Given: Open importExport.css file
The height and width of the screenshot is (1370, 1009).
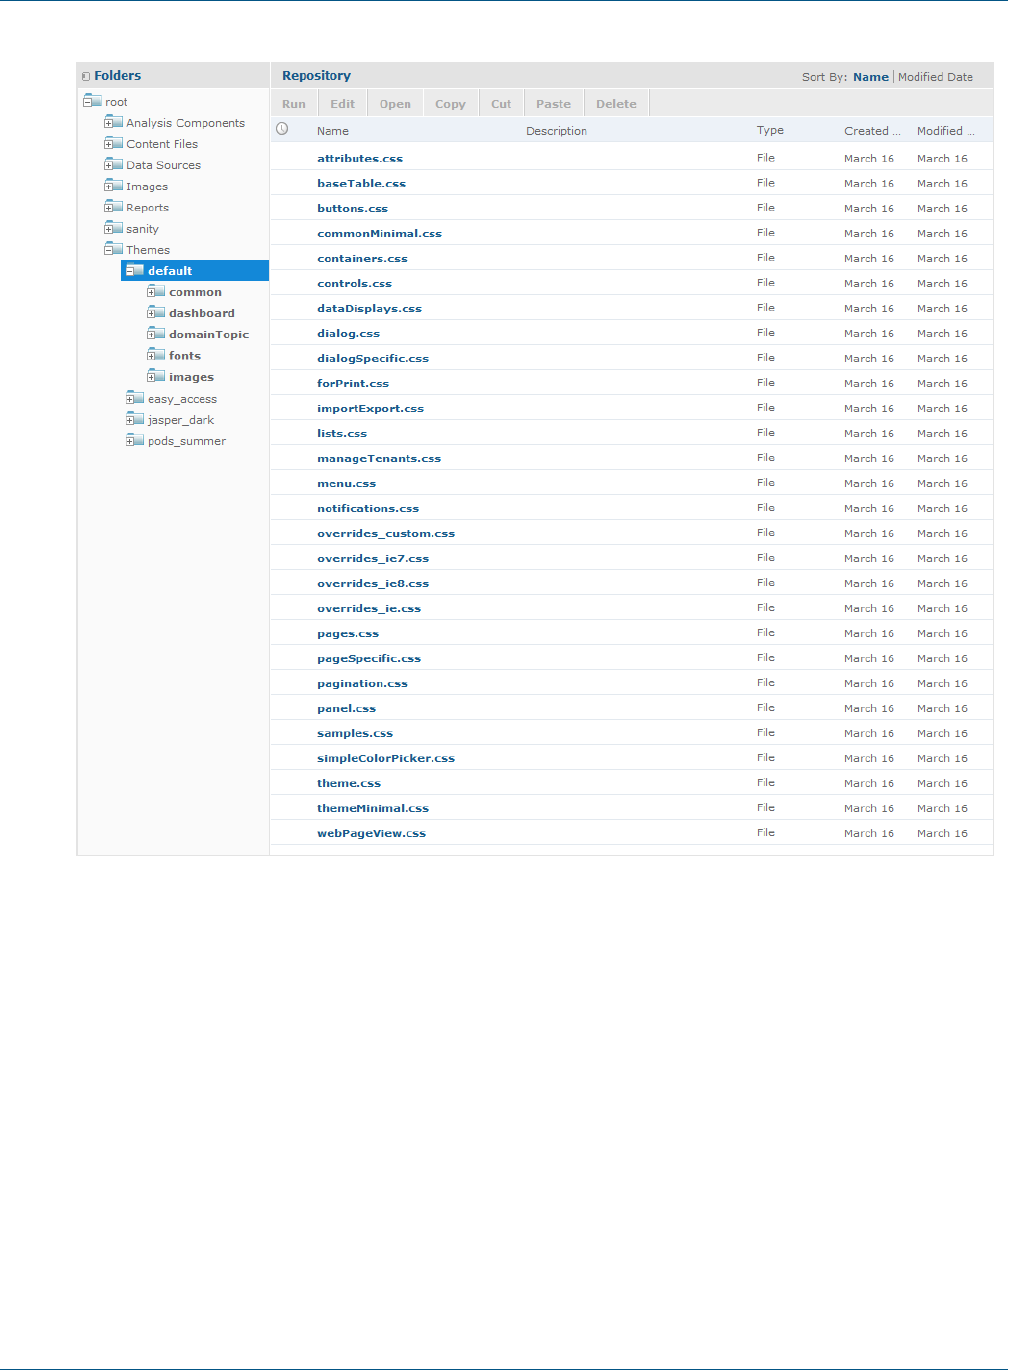Looking at the screenshot, I should [370, 408].
